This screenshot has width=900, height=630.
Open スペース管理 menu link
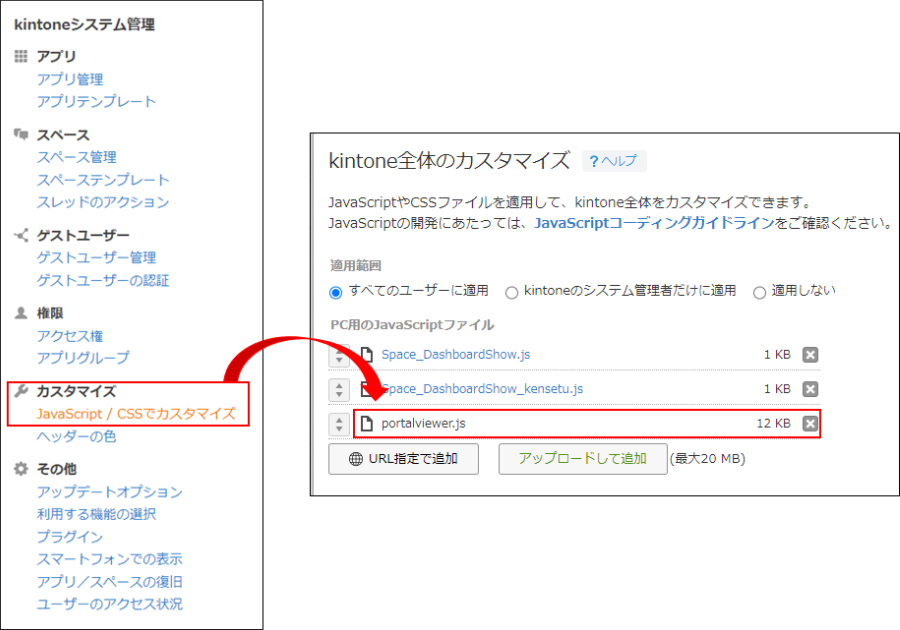click(x=77, y=157)
